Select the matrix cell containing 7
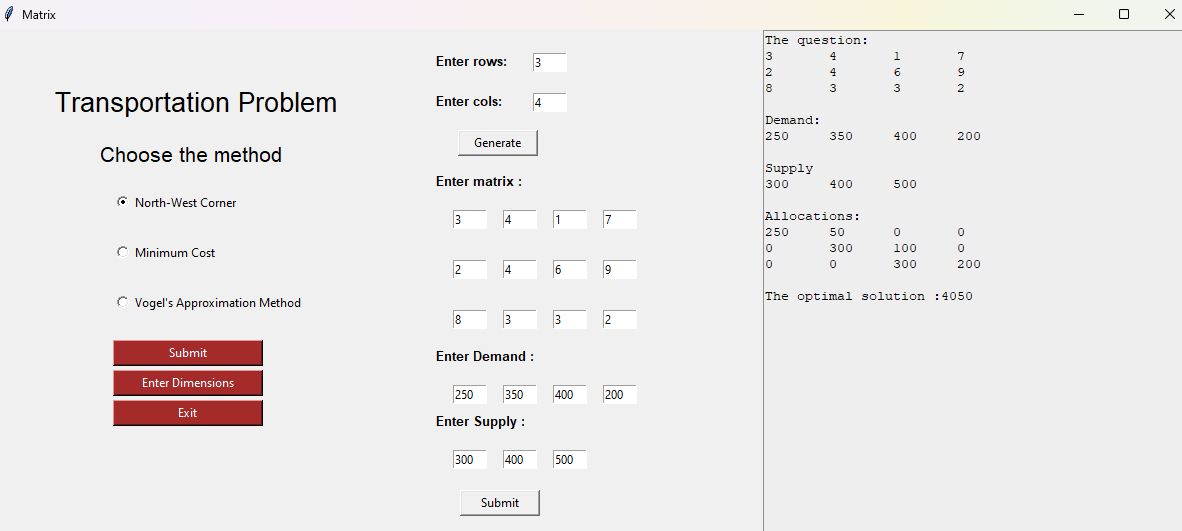Viewport: 1182px width, 531px height. pyautogui.click(x=619, y=220)
